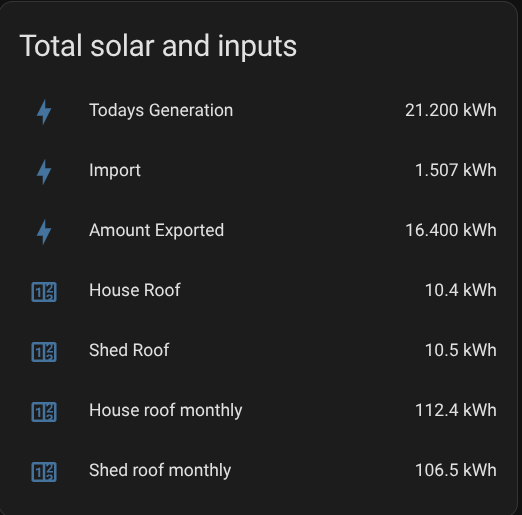Select the Amount Exported label

156,231
